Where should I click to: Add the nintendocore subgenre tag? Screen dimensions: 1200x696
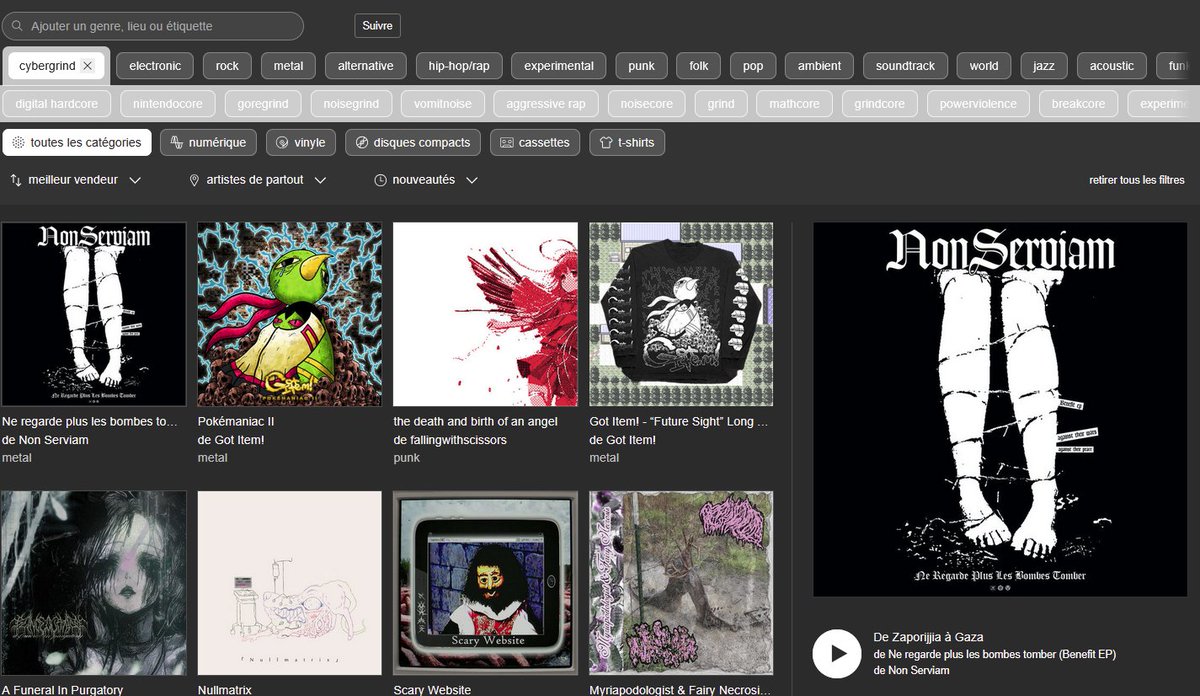[167, 104]
